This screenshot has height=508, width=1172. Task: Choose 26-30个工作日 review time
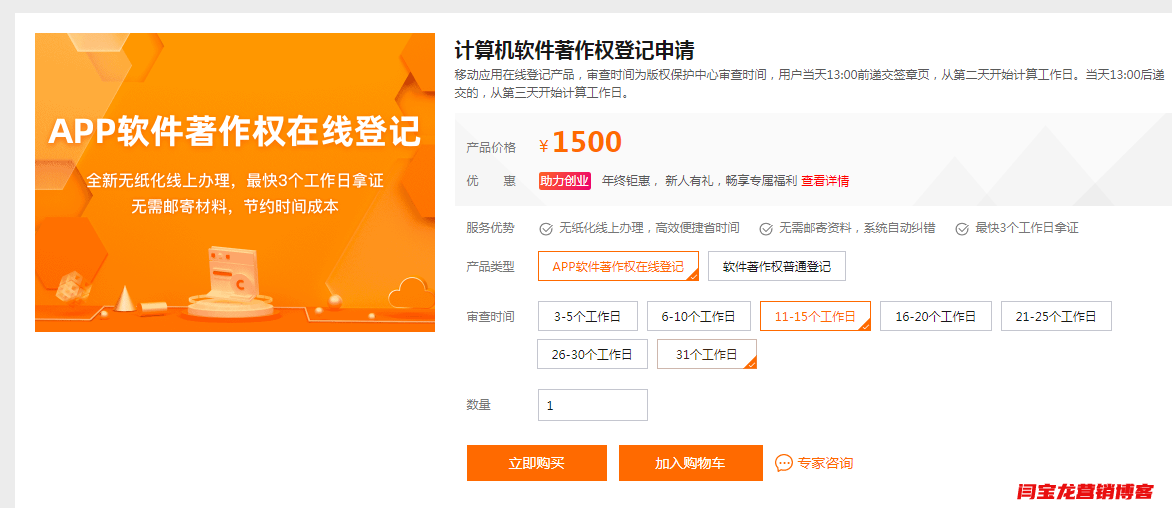point(592,354)
